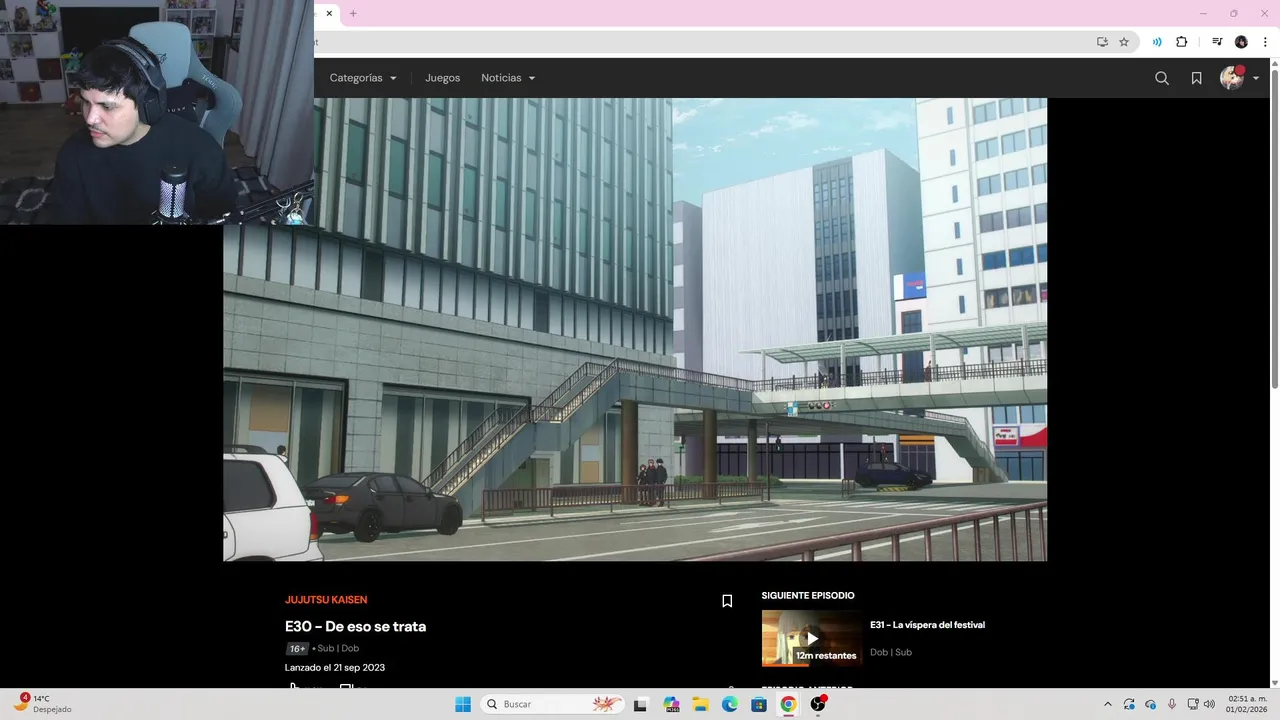This screenshot has height=720, width=1280.
Task: Open OBS Studio from the taskbar
Action: click(x=818, y=704)
